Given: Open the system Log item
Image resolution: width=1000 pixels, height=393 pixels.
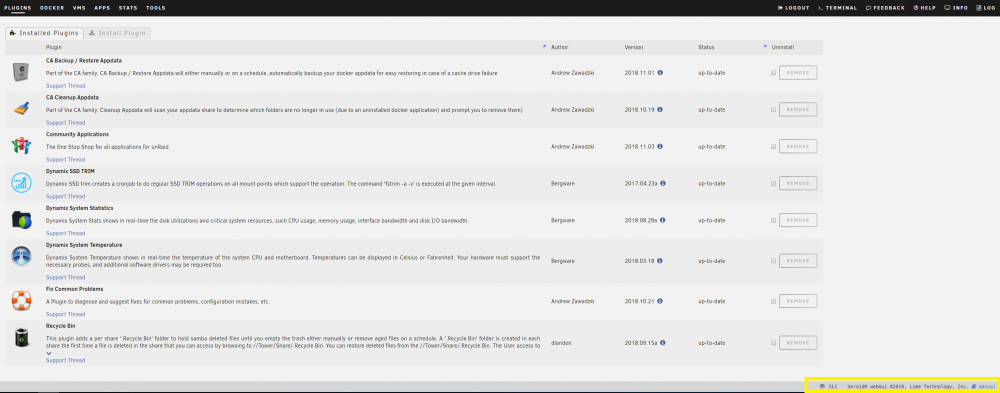Looking at the screenshot, I should click(985, 8).
